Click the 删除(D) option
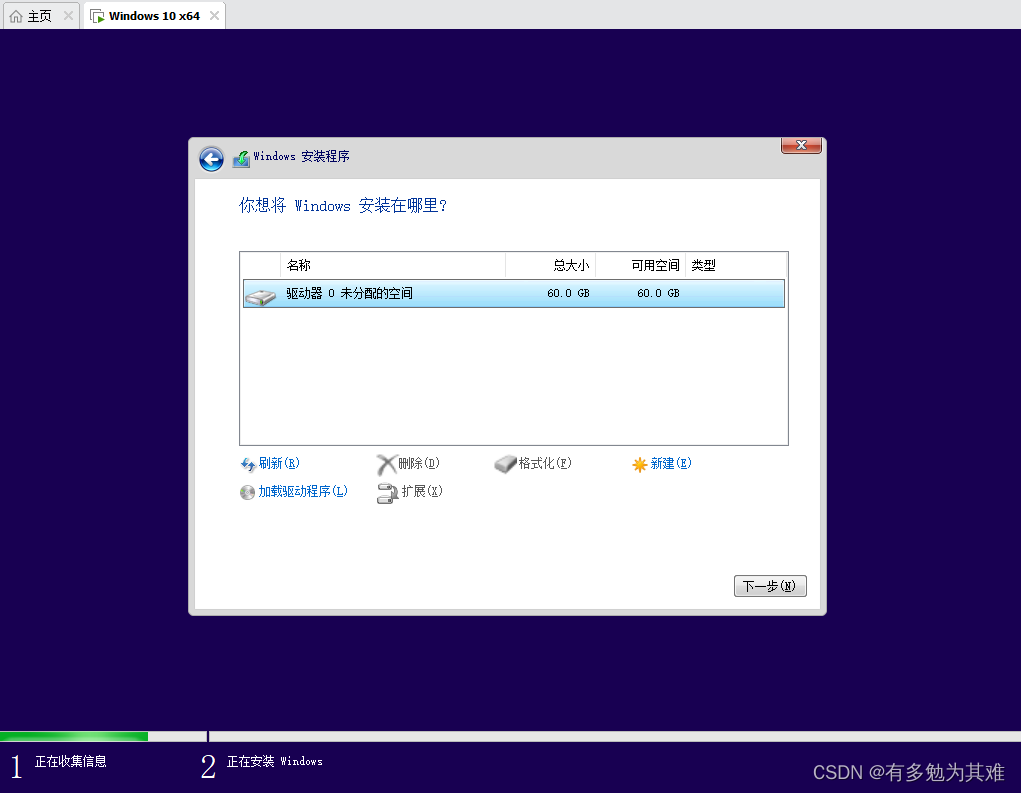Screen dimensions: 1021x793 coord(419,464)
